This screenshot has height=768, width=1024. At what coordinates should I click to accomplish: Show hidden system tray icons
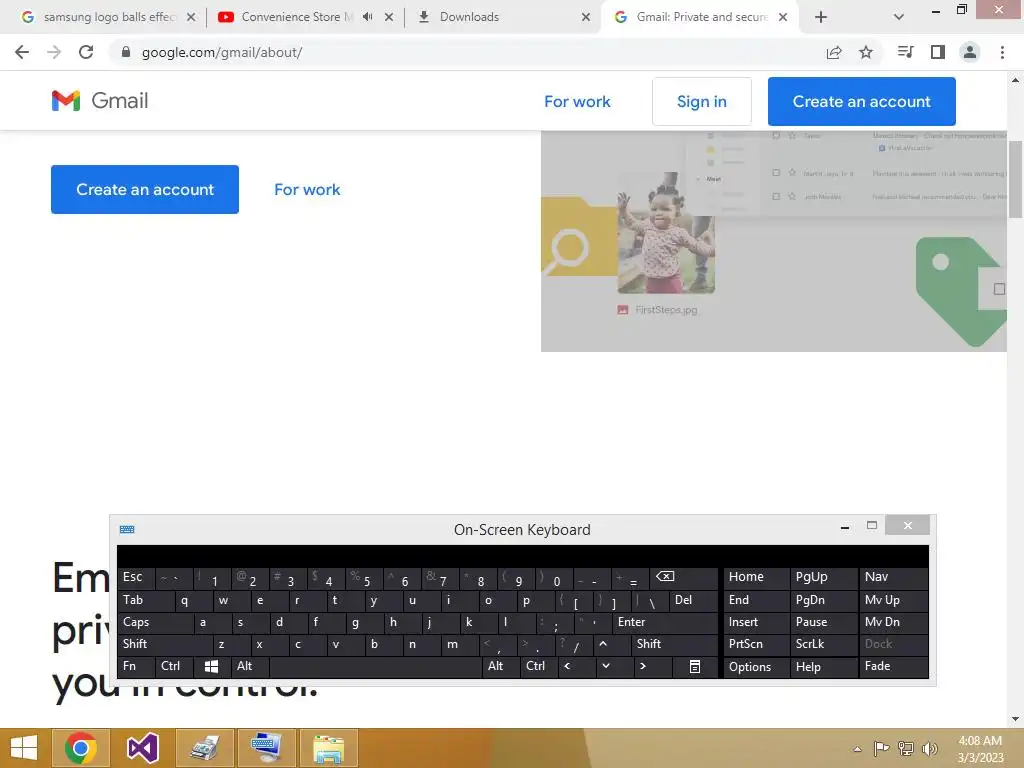pyautogui.click(x=857, y=749)
